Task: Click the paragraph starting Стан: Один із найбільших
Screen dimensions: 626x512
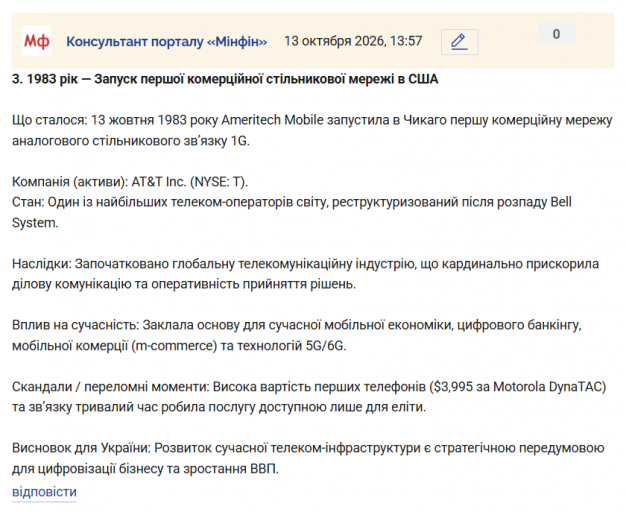Action: pos(292,212)
